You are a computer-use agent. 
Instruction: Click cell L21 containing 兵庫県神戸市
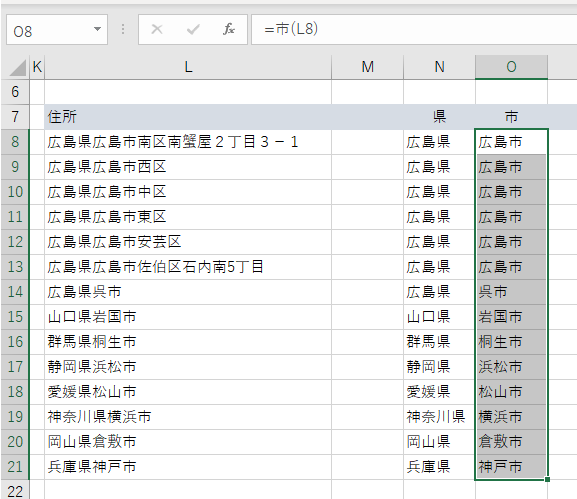(x=188, y=467)
